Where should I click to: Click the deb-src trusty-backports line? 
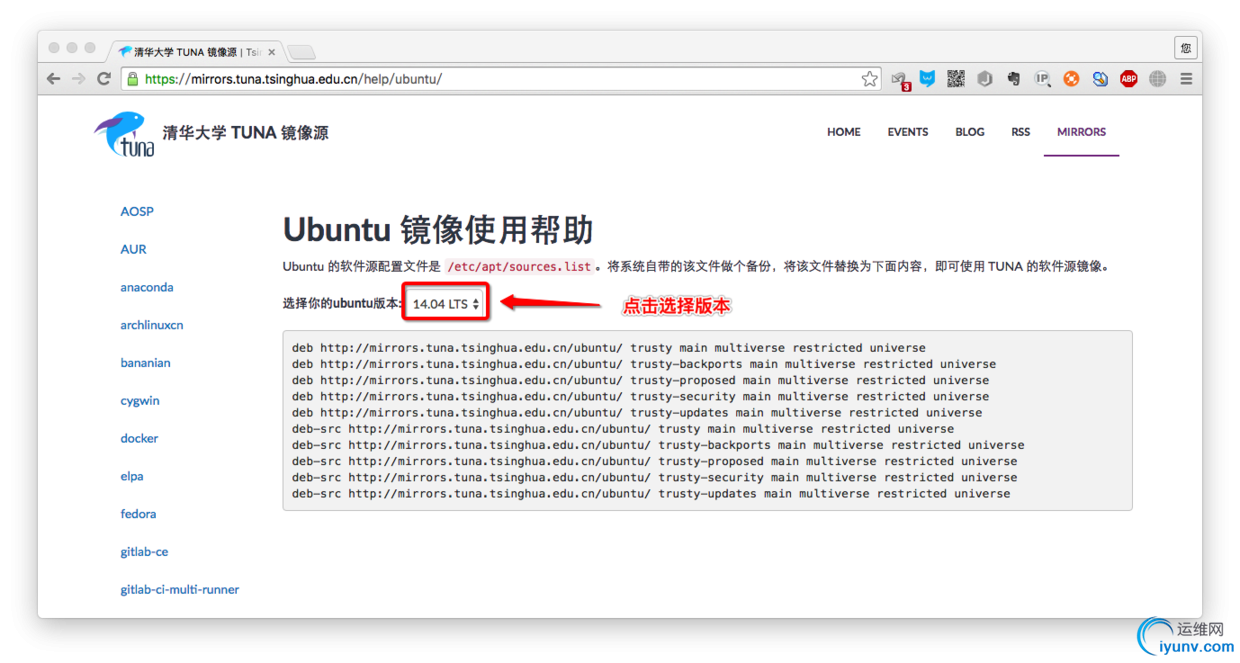[x=658, y=445]
